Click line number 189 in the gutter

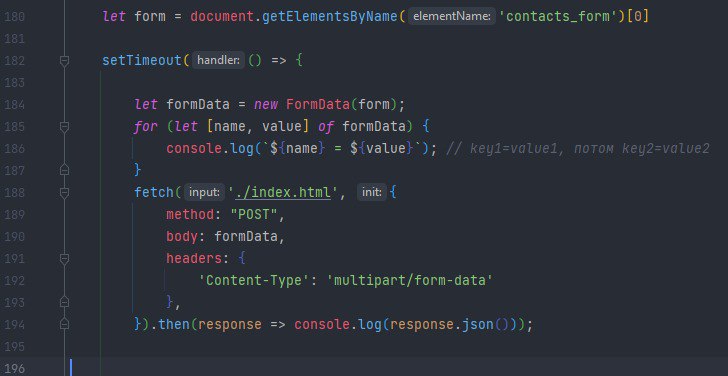14,214
